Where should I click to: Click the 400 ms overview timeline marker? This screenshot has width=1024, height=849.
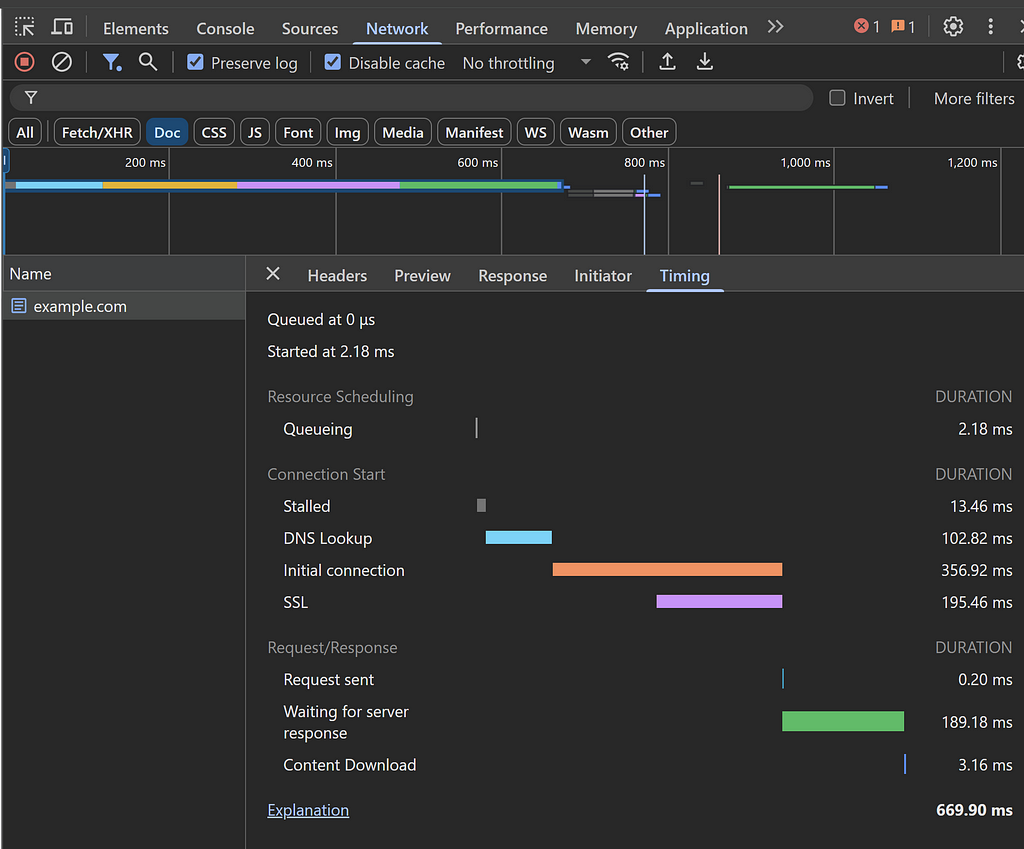(x=312, y=162)
